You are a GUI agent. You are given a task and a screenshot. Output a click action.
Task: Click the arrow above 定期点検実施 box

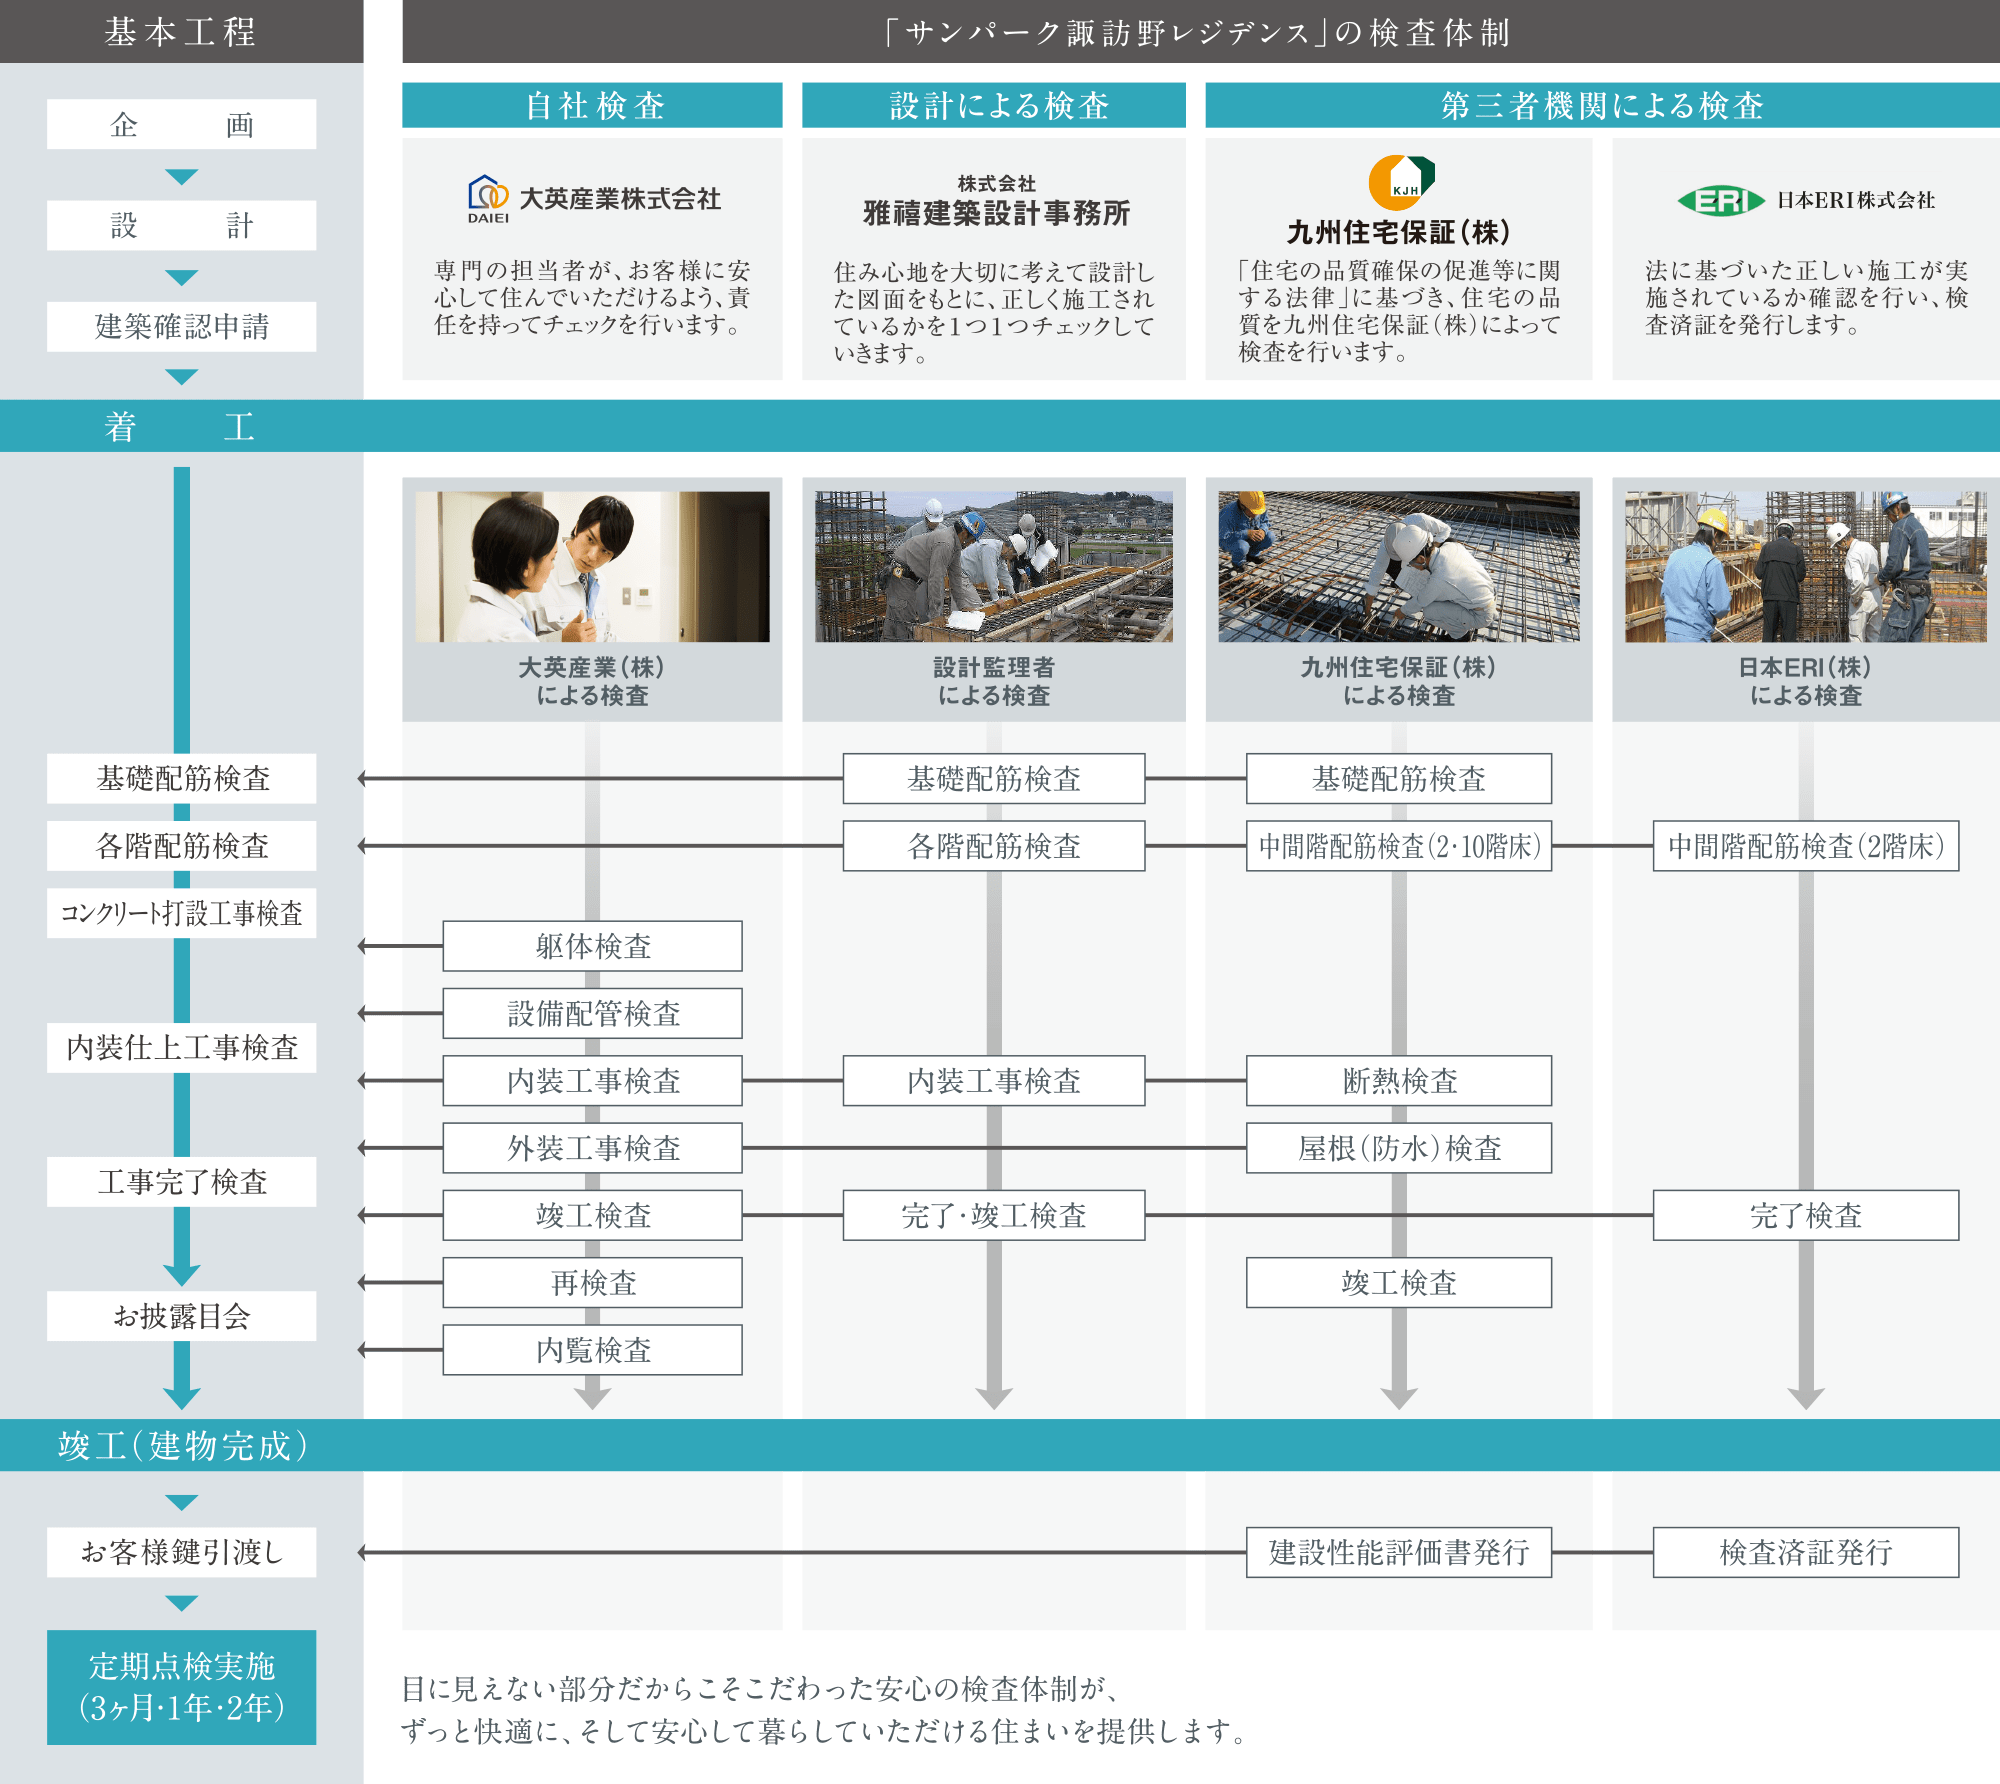tap(182, 1603)
